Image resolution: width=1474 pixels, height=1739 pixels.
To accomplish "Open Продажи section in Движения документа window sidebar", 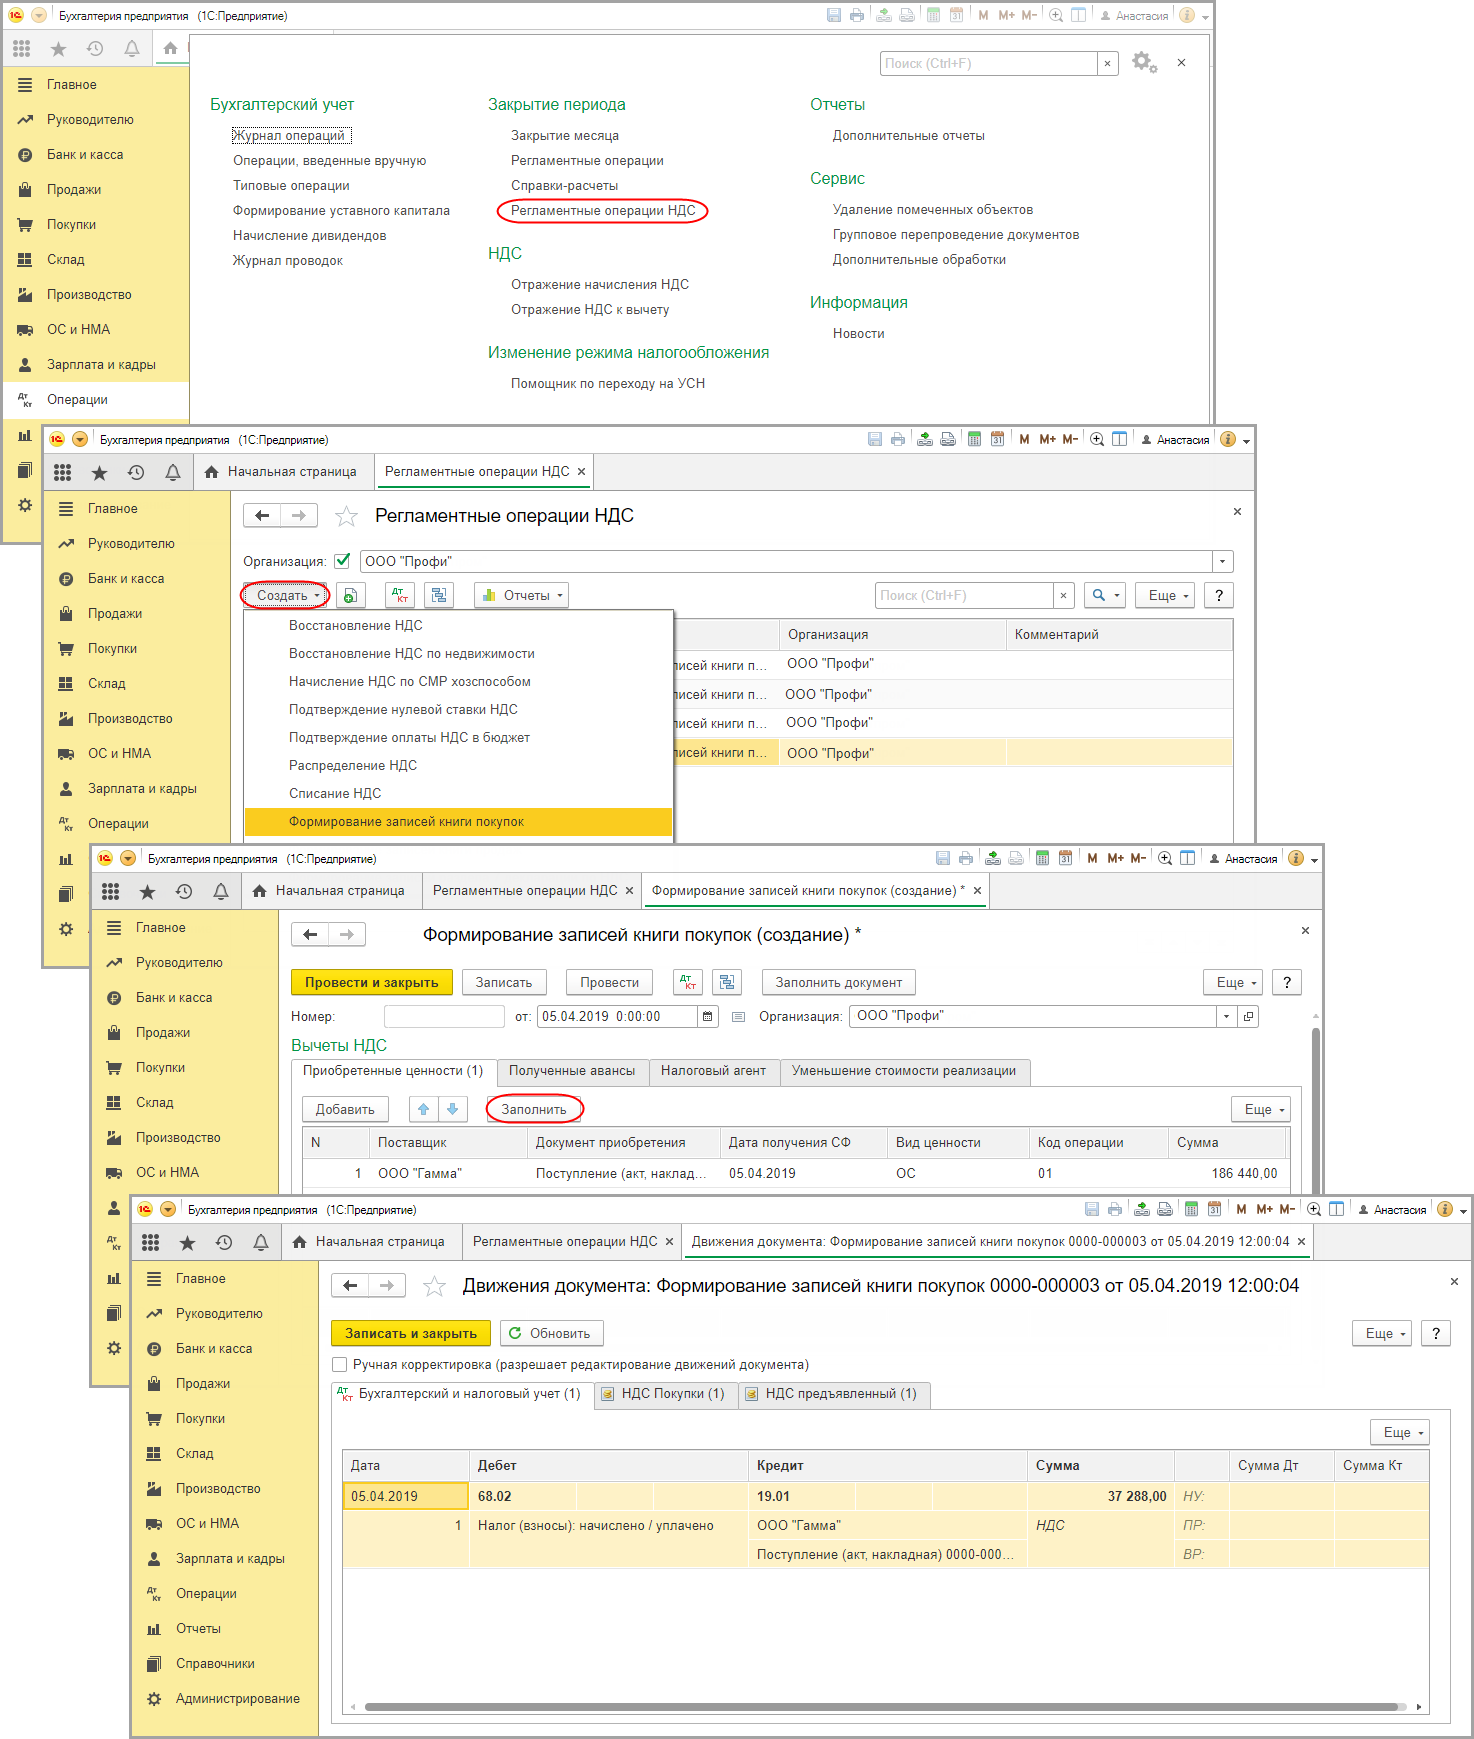I will tap(203, 1384).
